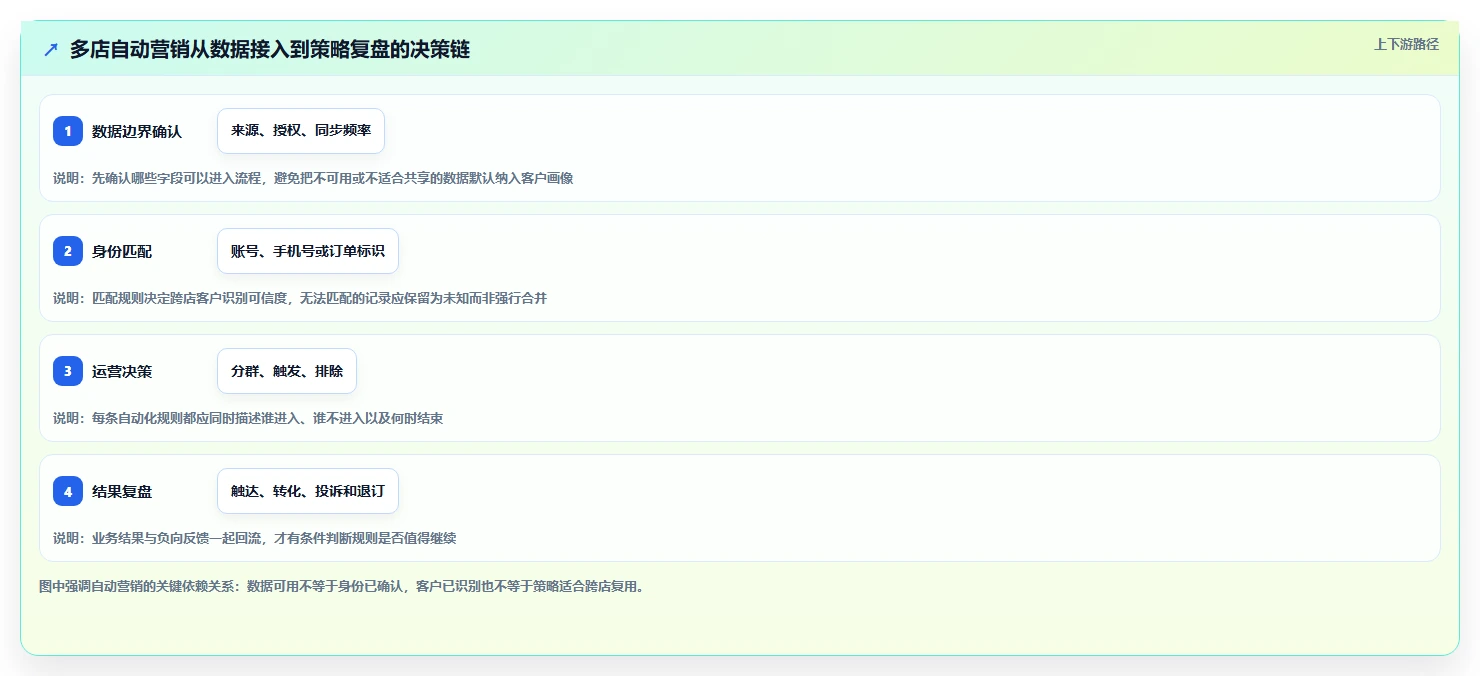Click the description starting 每条自动化规则都应同时描述
The width and height of the screenshot is (1480, 676).
[248, 418]
